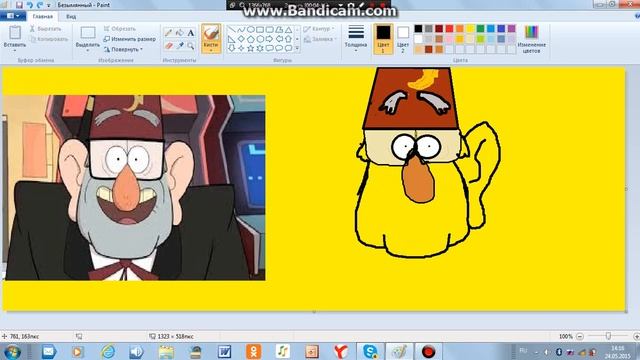640x360 pixels.
Task: Pick the yellow color swatch
Action: click(470, 29)
